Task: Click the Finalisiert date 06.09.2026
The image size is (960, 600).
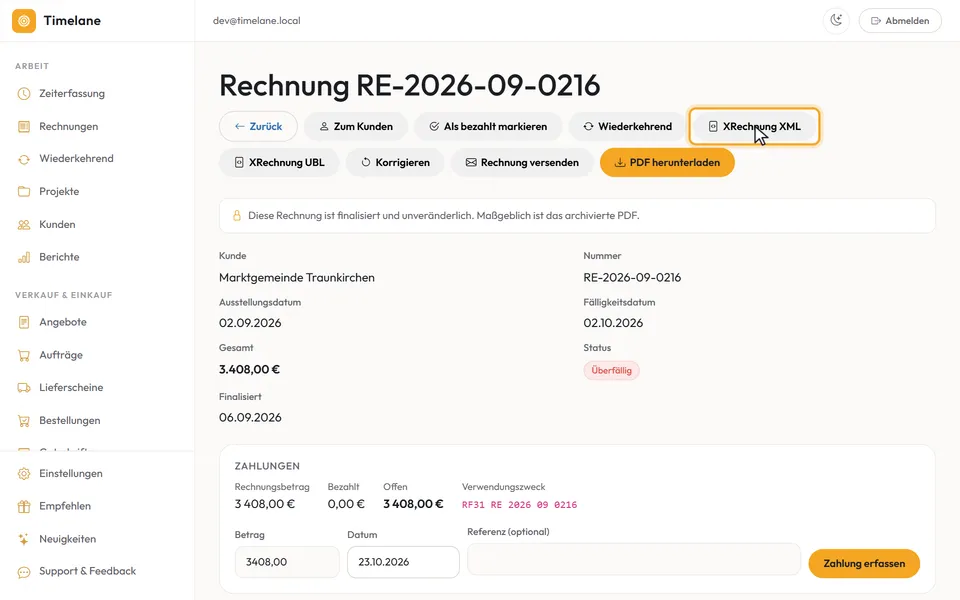Action: 250,418
